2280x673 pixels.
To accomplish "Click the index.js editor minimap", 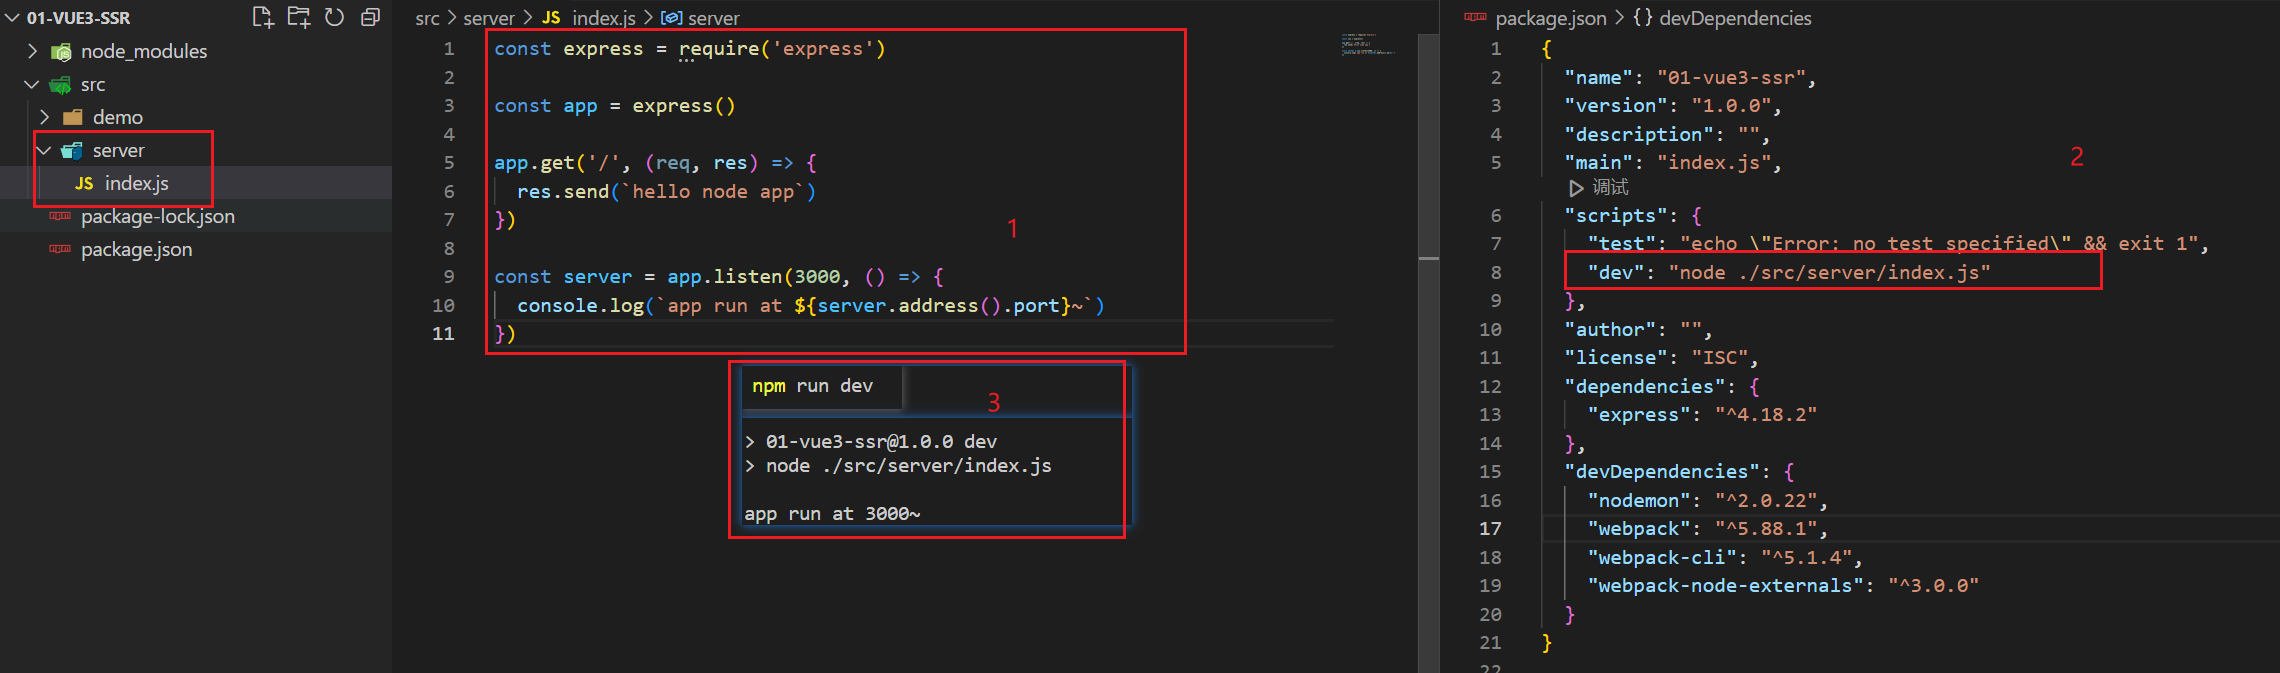I will 1368,44.
